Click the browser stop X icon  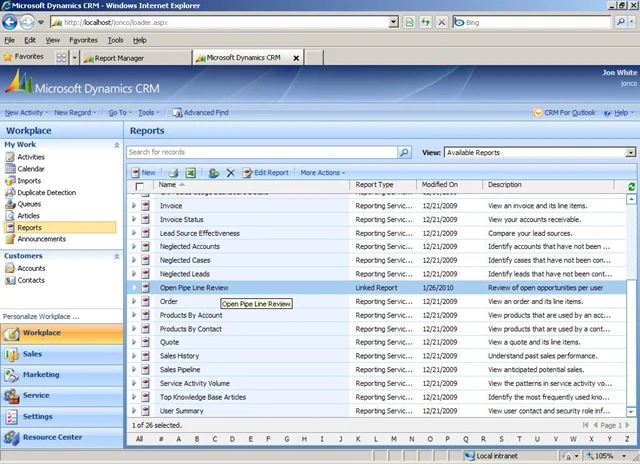[x=441, y=22]
